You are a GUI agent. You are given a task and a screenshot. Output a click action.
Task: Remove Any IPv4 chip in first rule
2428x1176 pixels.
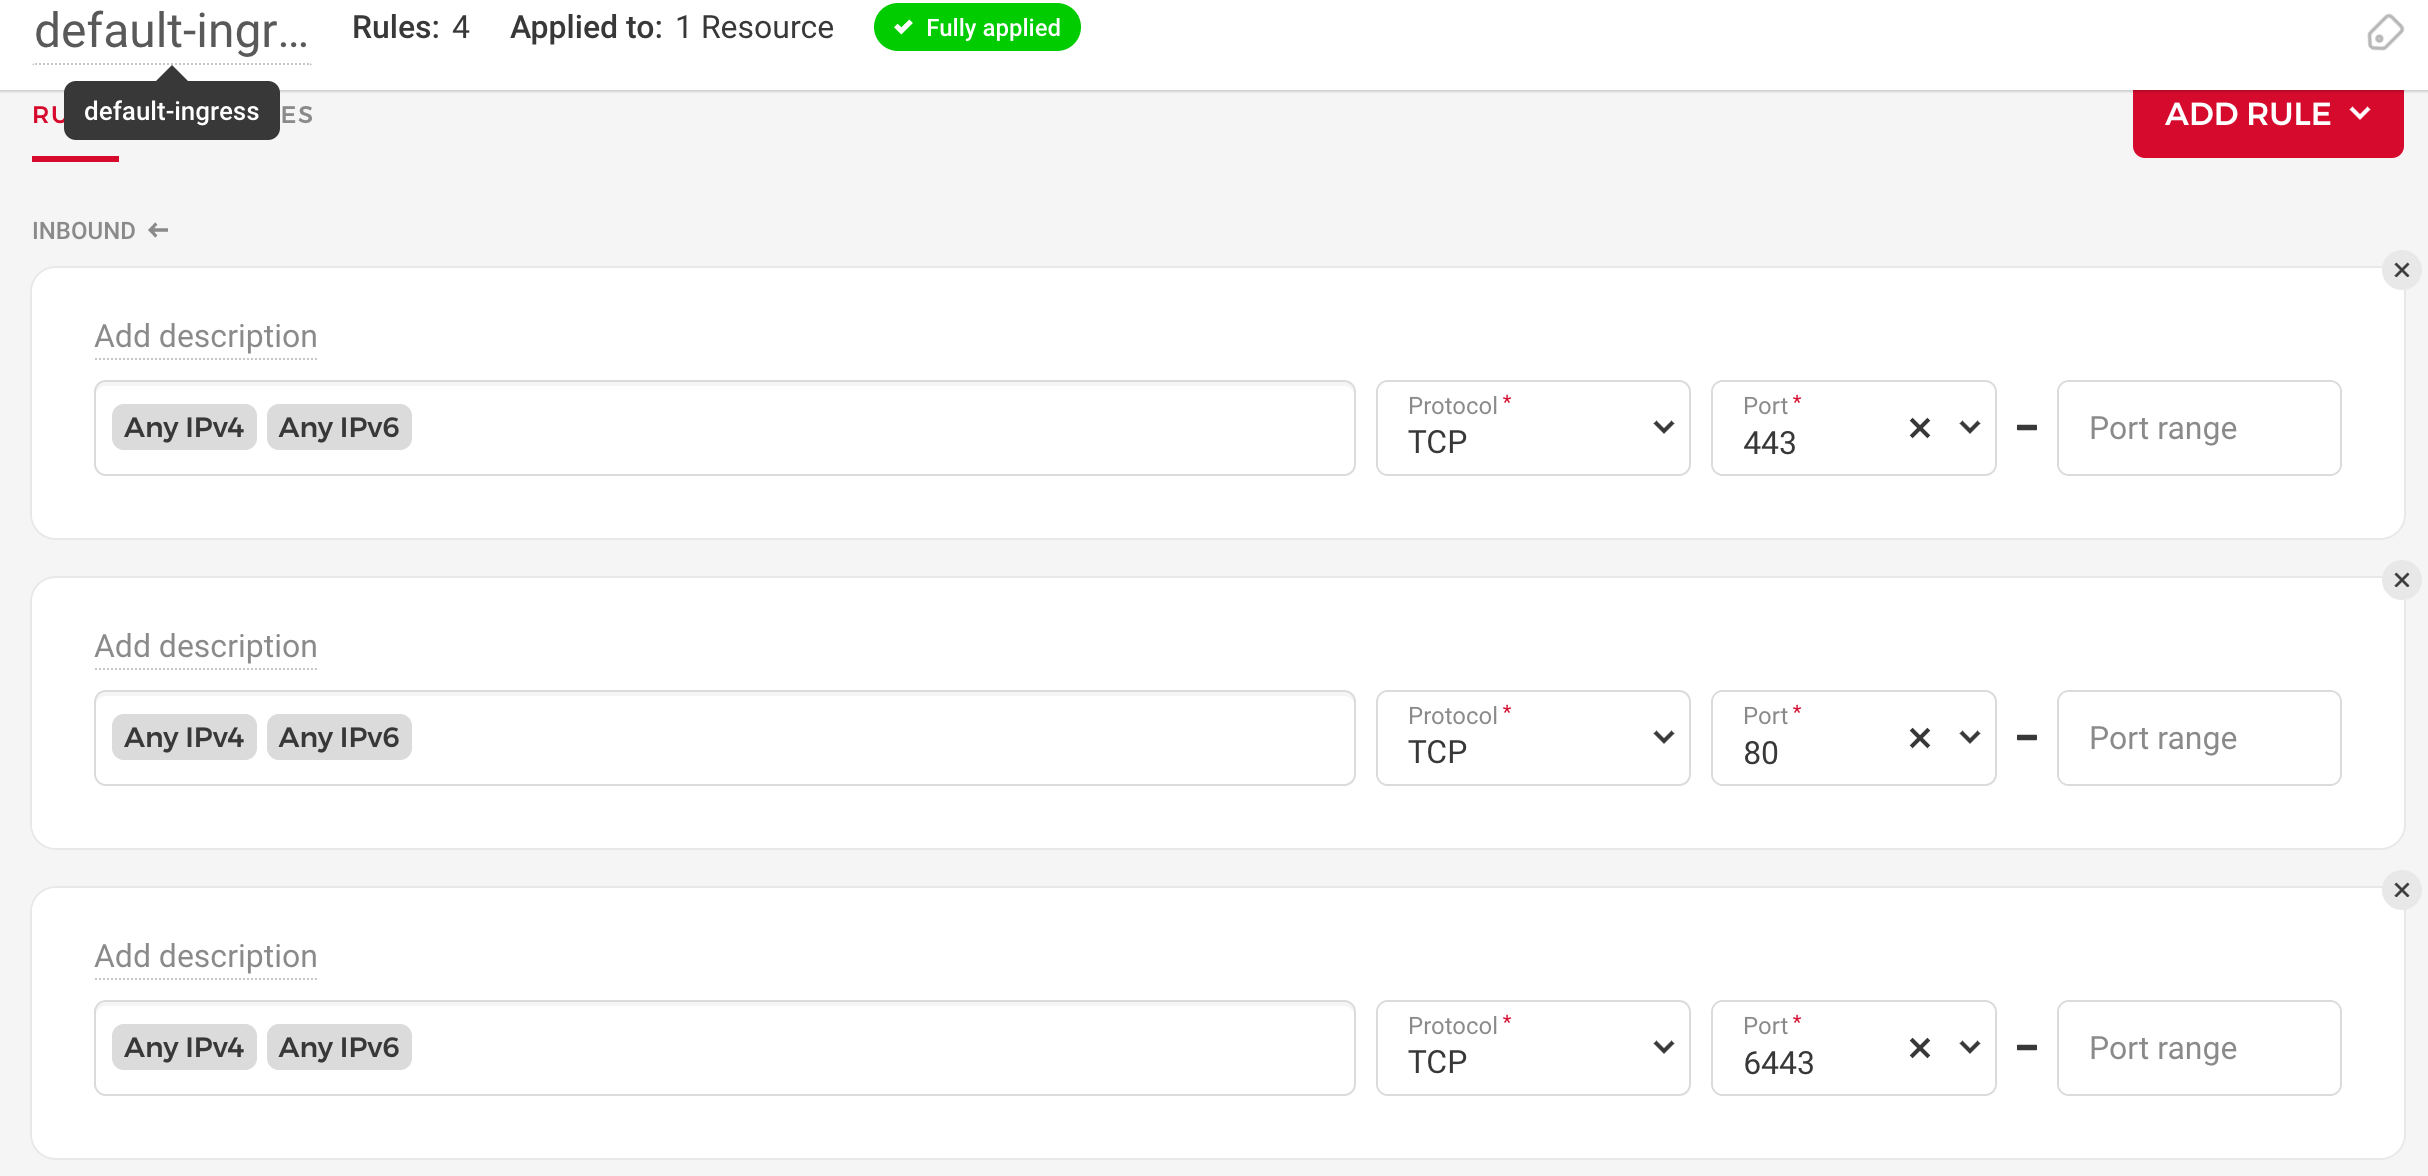pos(184,428)
